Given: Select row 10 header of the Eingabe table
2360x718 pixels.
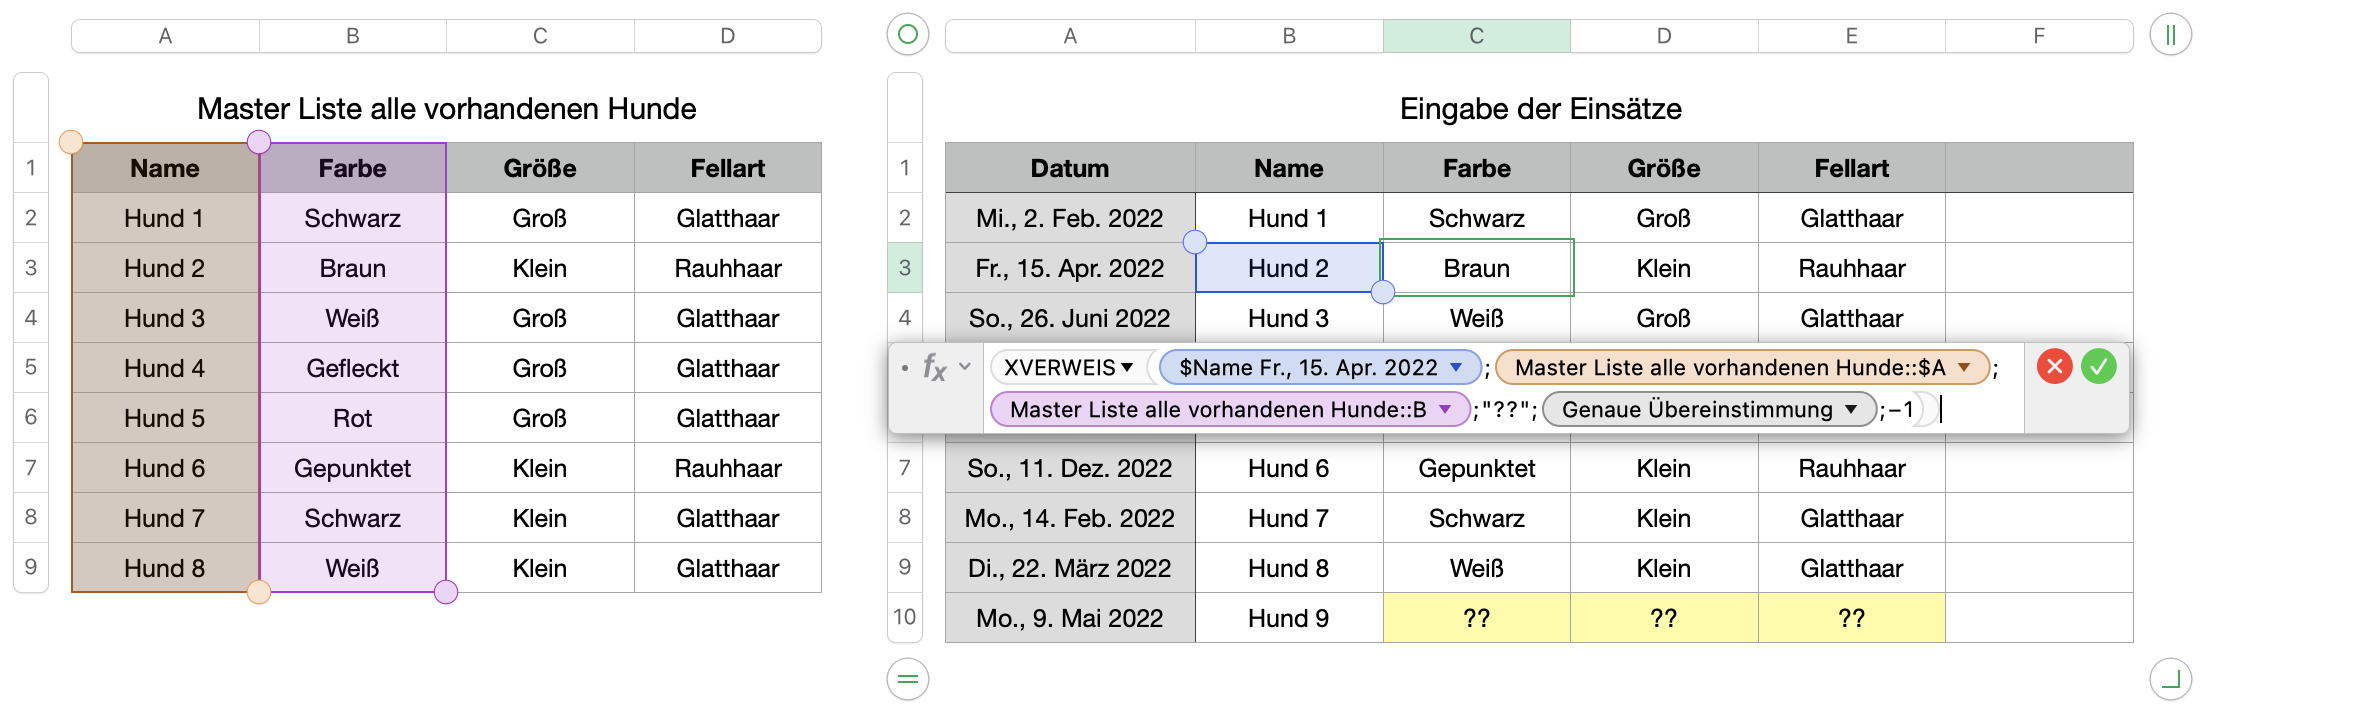Looking at the screenshot, I should [904, 617].
